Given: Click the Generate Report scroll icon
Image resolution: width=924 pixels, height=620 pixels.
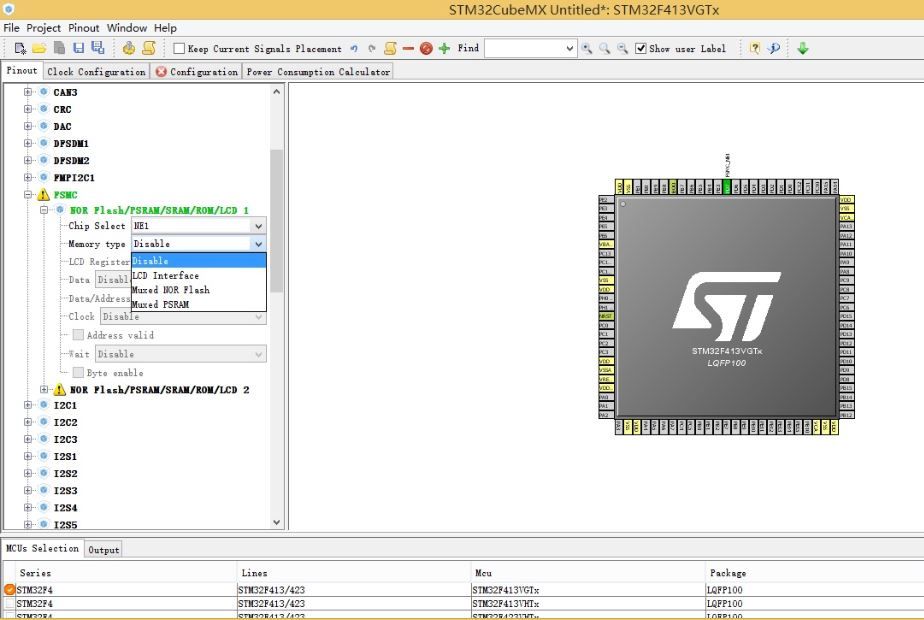Looking at the screenshot, I should (x=148, y=48).
